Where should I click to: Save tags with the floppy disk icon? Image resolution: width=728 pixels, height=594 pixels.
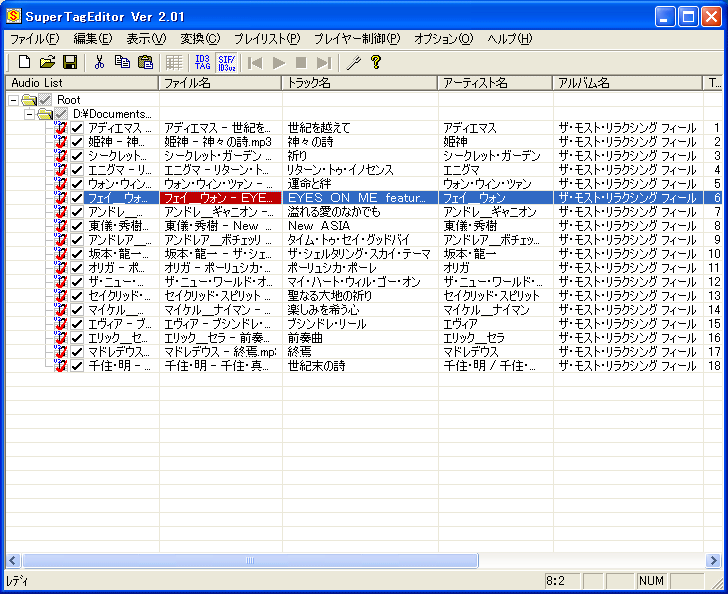coord(70,62)
